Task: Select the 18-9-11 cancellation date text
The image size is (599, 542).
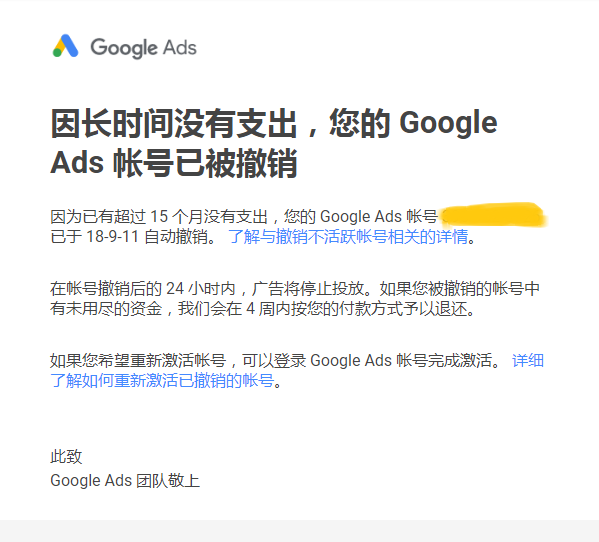Action: click(x=112, y=236)
